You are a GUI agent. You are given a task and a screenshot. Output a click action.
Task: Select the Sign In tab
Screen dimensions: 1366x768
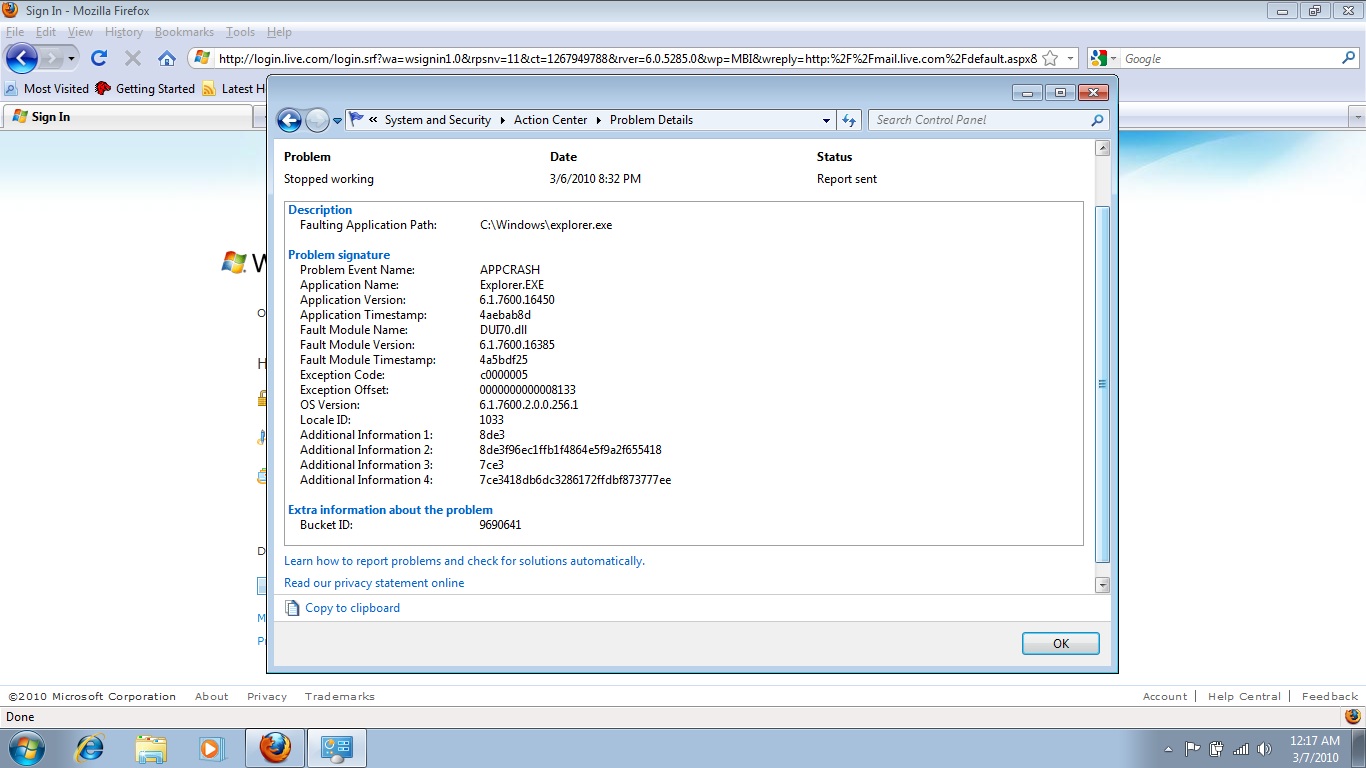(128, 117)
